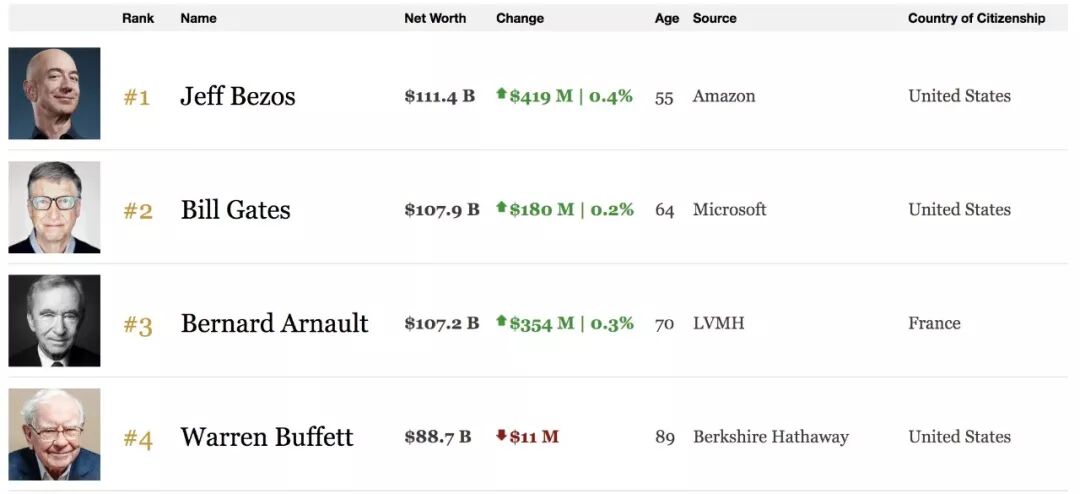Select Warren Buffett's photo thumbnail
This screenshot has height=494, width=1080.
[x=54, y=434]
